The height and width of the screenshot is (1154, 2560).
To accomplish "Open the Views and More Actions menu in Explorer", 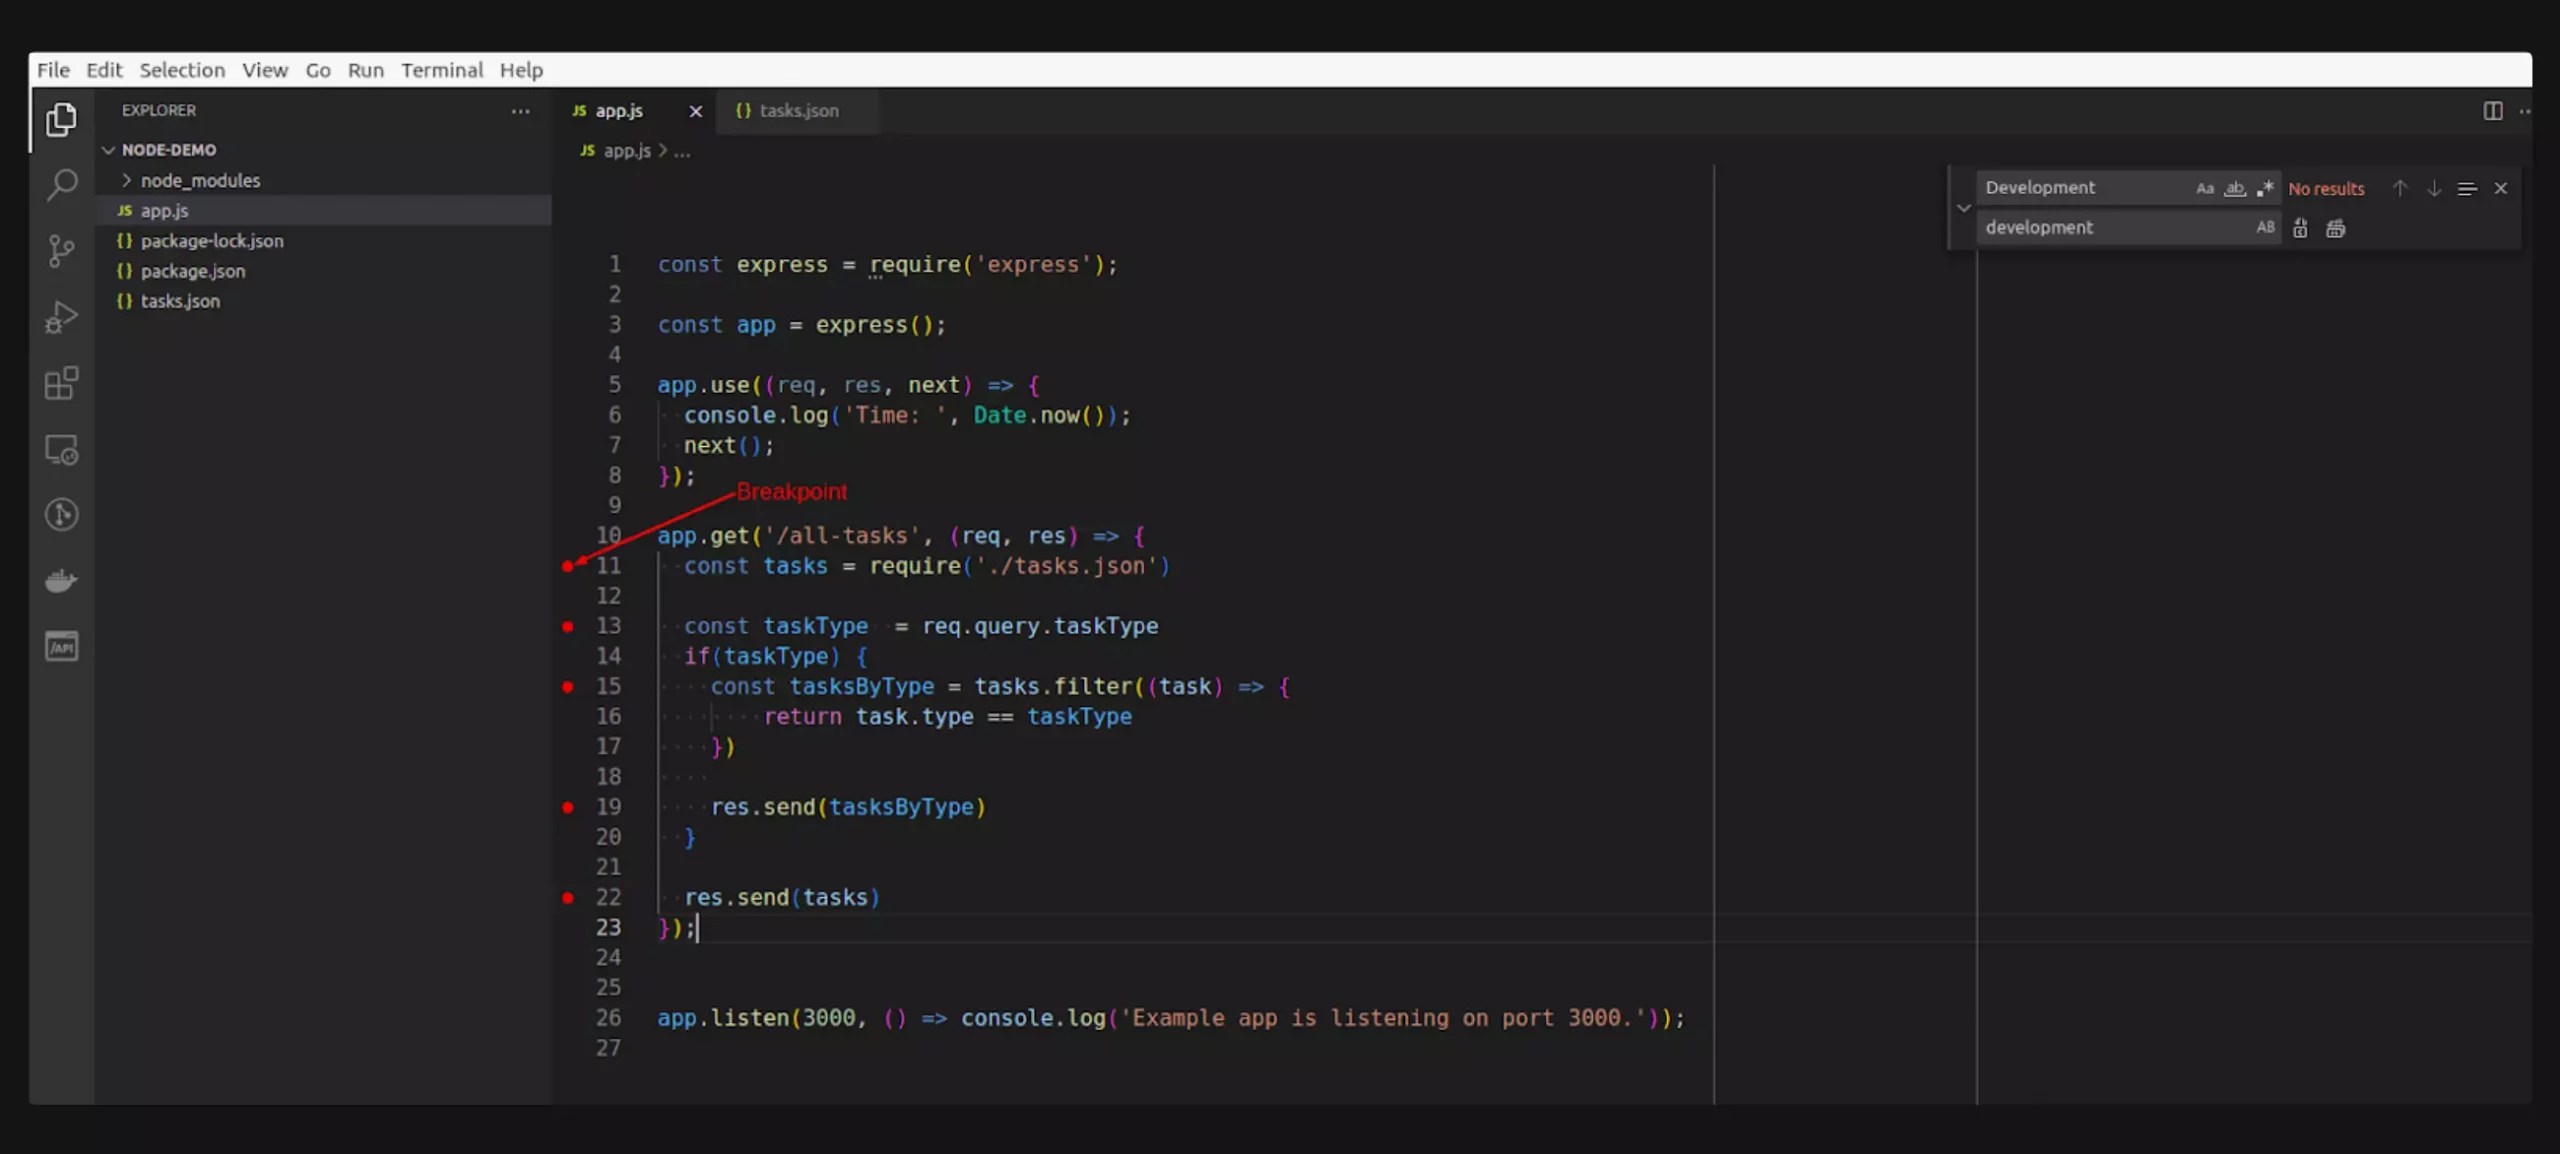I will point(520,111).
